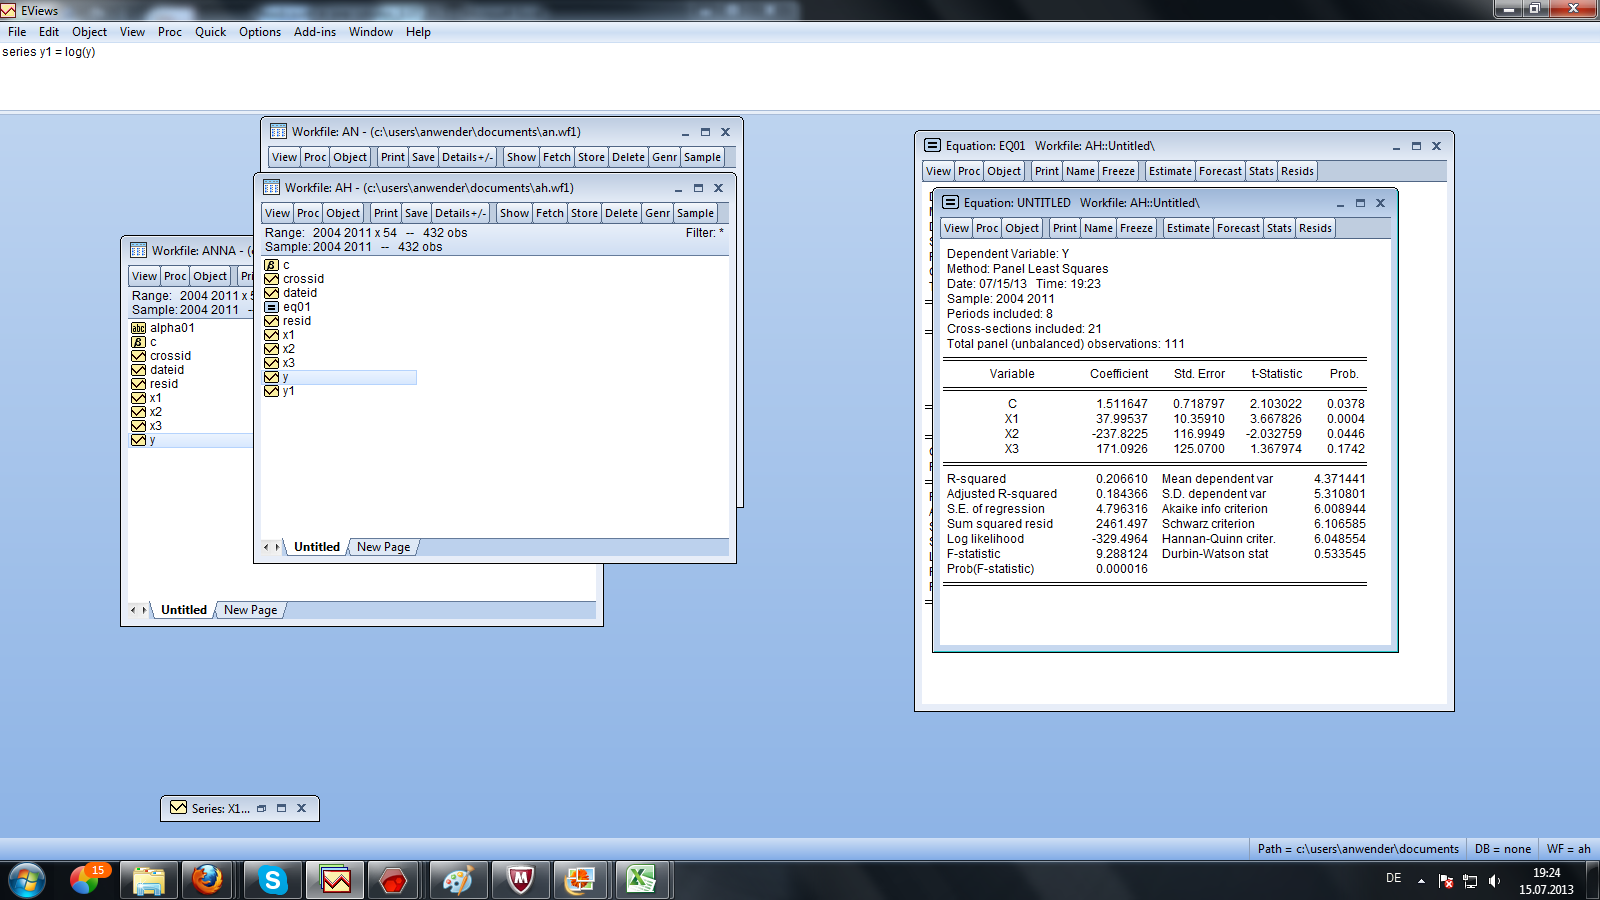Image resolution: width=1600 pixels, height=900 pixels.
Task: Click the DB = none status bar entry
Action: point(1503,849)
